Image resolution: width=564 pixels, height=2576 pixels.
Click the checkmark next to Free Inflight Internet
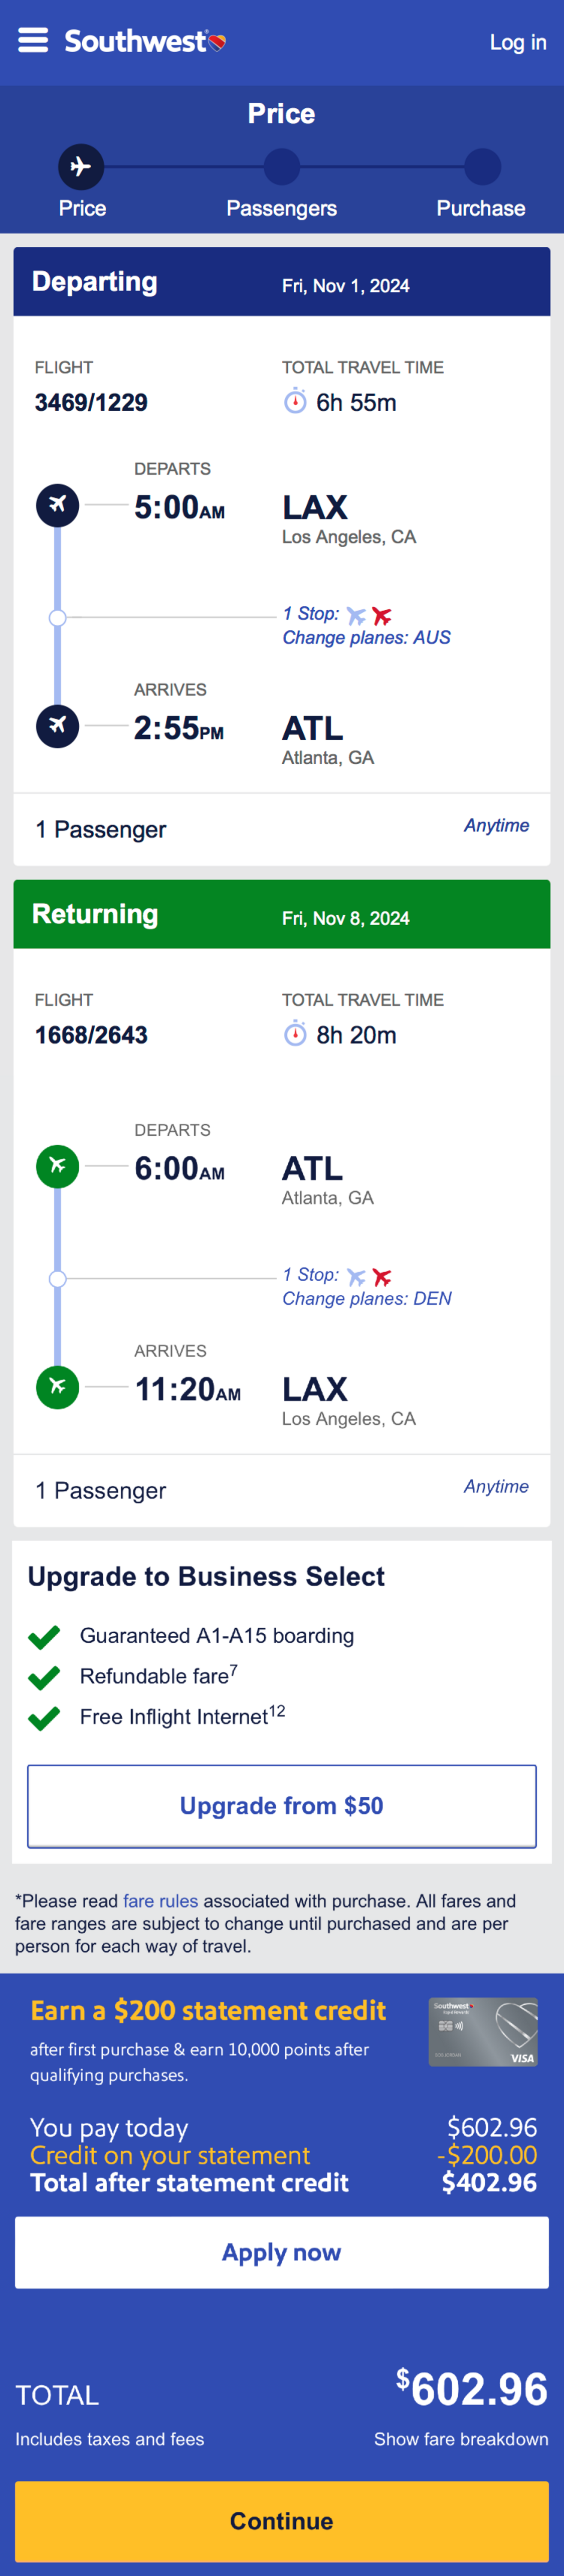pos(44,1717)
